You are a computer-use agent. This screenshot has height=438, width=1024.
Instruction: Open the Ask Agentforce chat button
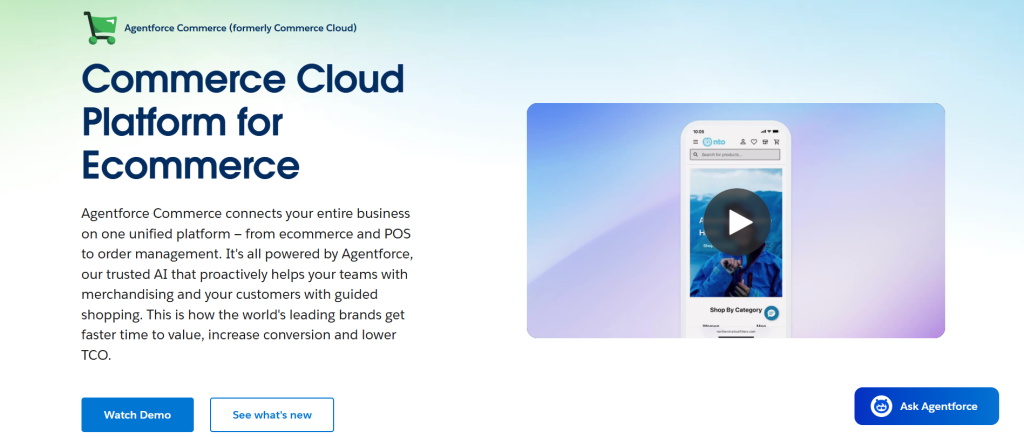(x=926, y=406)
